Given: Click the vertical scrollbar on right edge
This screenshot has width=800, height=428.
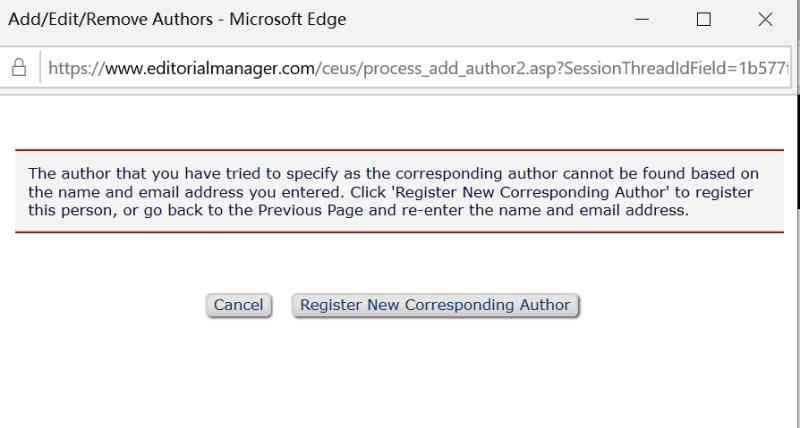Looking at the screenshot, I should click(796, 150).
